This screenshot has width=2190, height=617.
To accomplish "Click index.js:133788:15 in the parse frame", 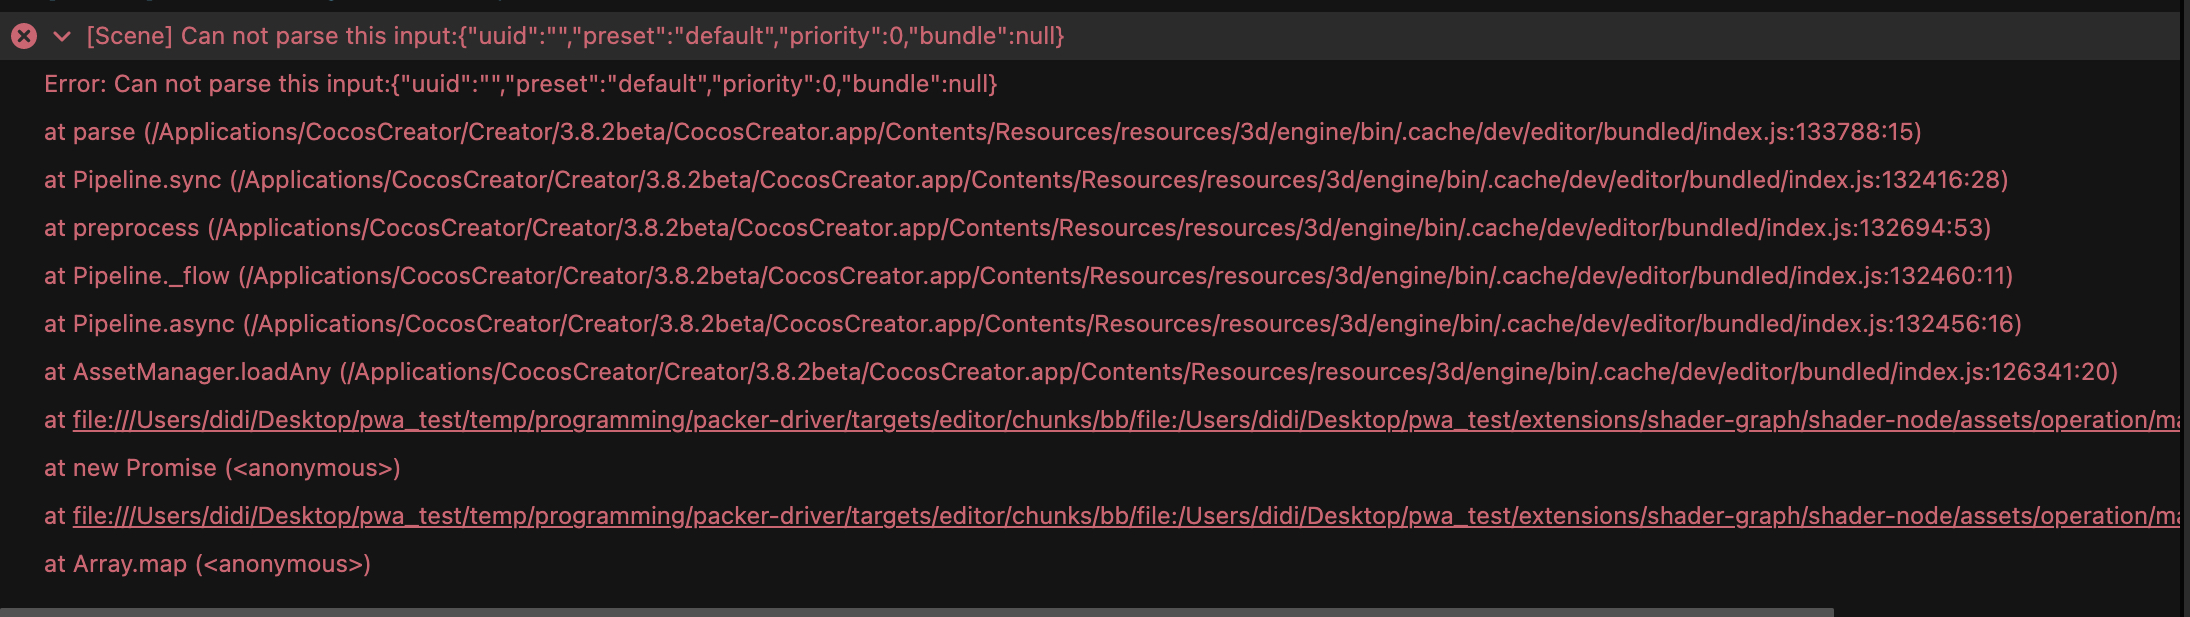I will [x=1841, y=132].
